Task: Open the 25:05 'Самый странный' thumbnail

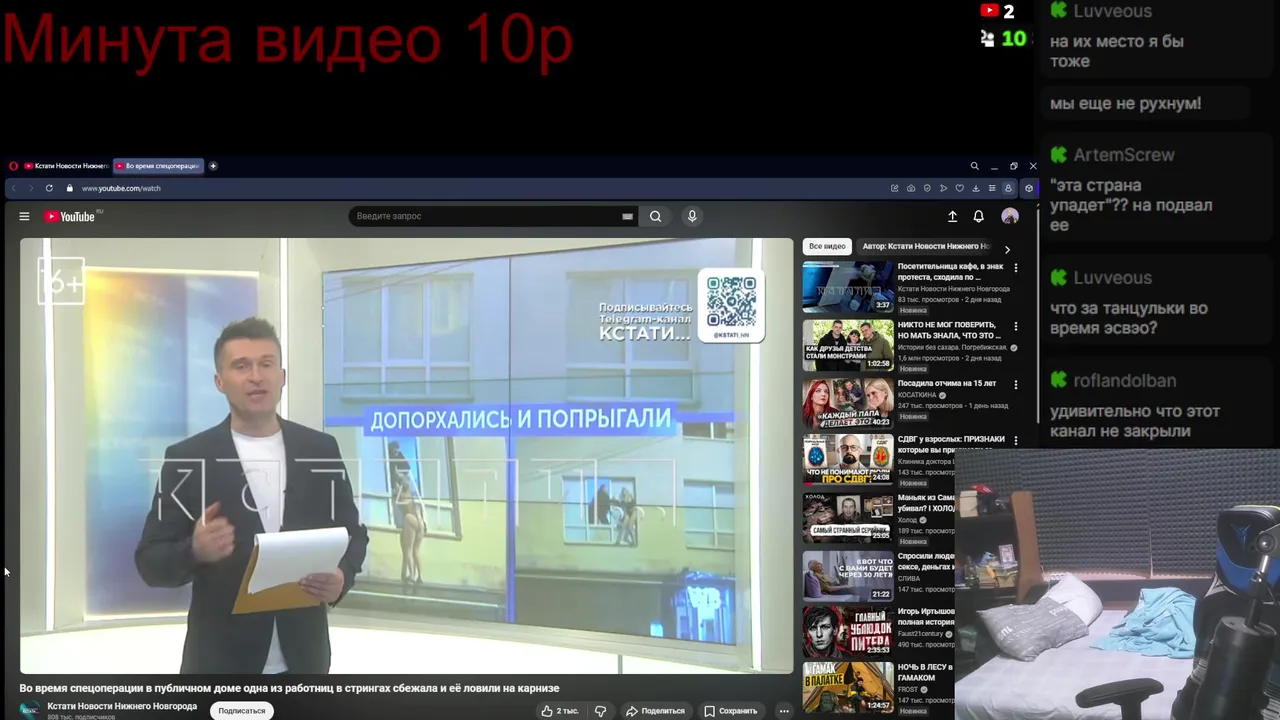Action: (848, 517)
